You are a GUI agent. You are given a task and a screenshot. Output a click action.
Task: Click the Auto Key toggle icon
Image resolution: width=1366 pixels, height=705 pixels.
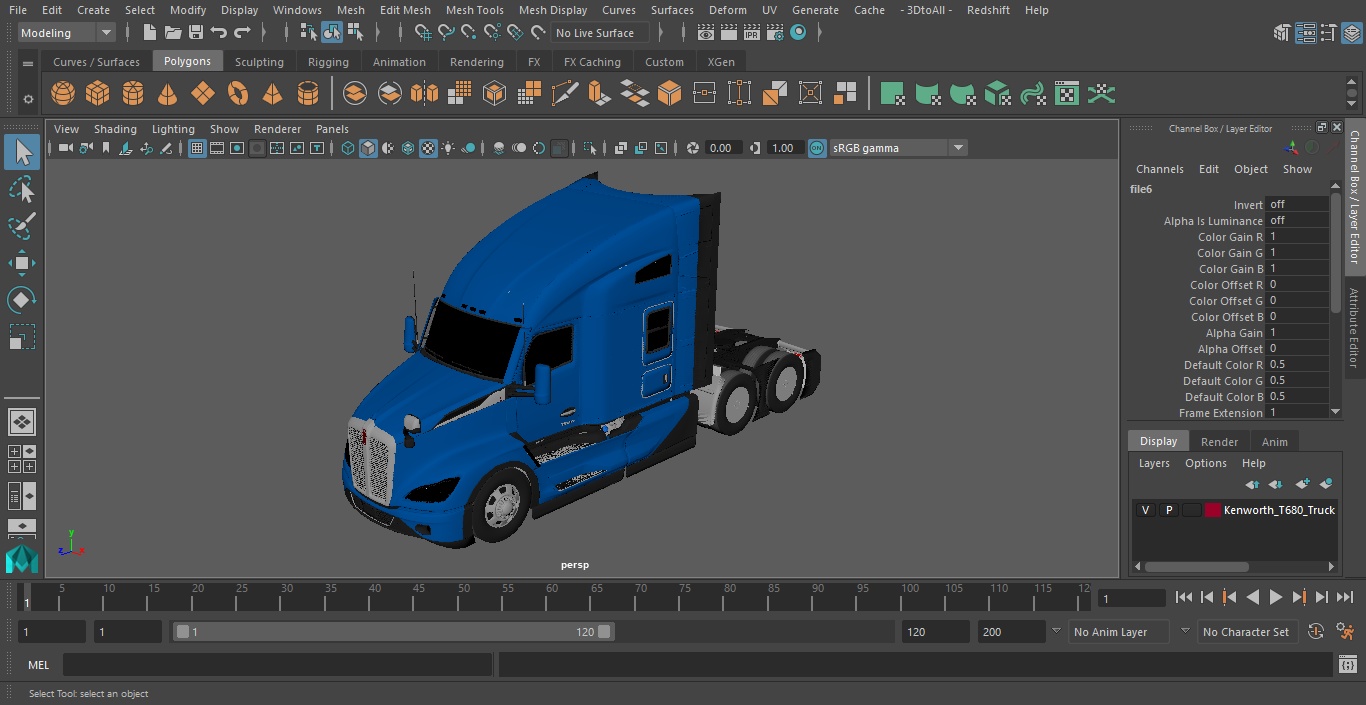[1316, 632]
